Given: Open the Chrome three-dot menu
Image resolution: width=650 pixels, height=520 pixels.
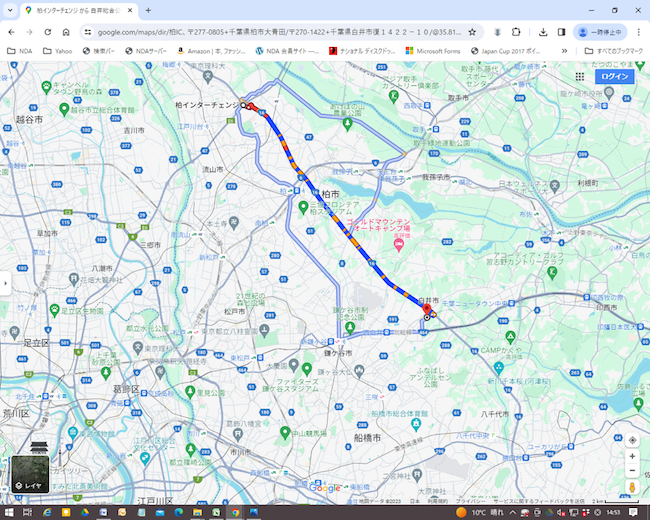Looking at the screenshot, I should pyautogui.click(x=638, y=32).
